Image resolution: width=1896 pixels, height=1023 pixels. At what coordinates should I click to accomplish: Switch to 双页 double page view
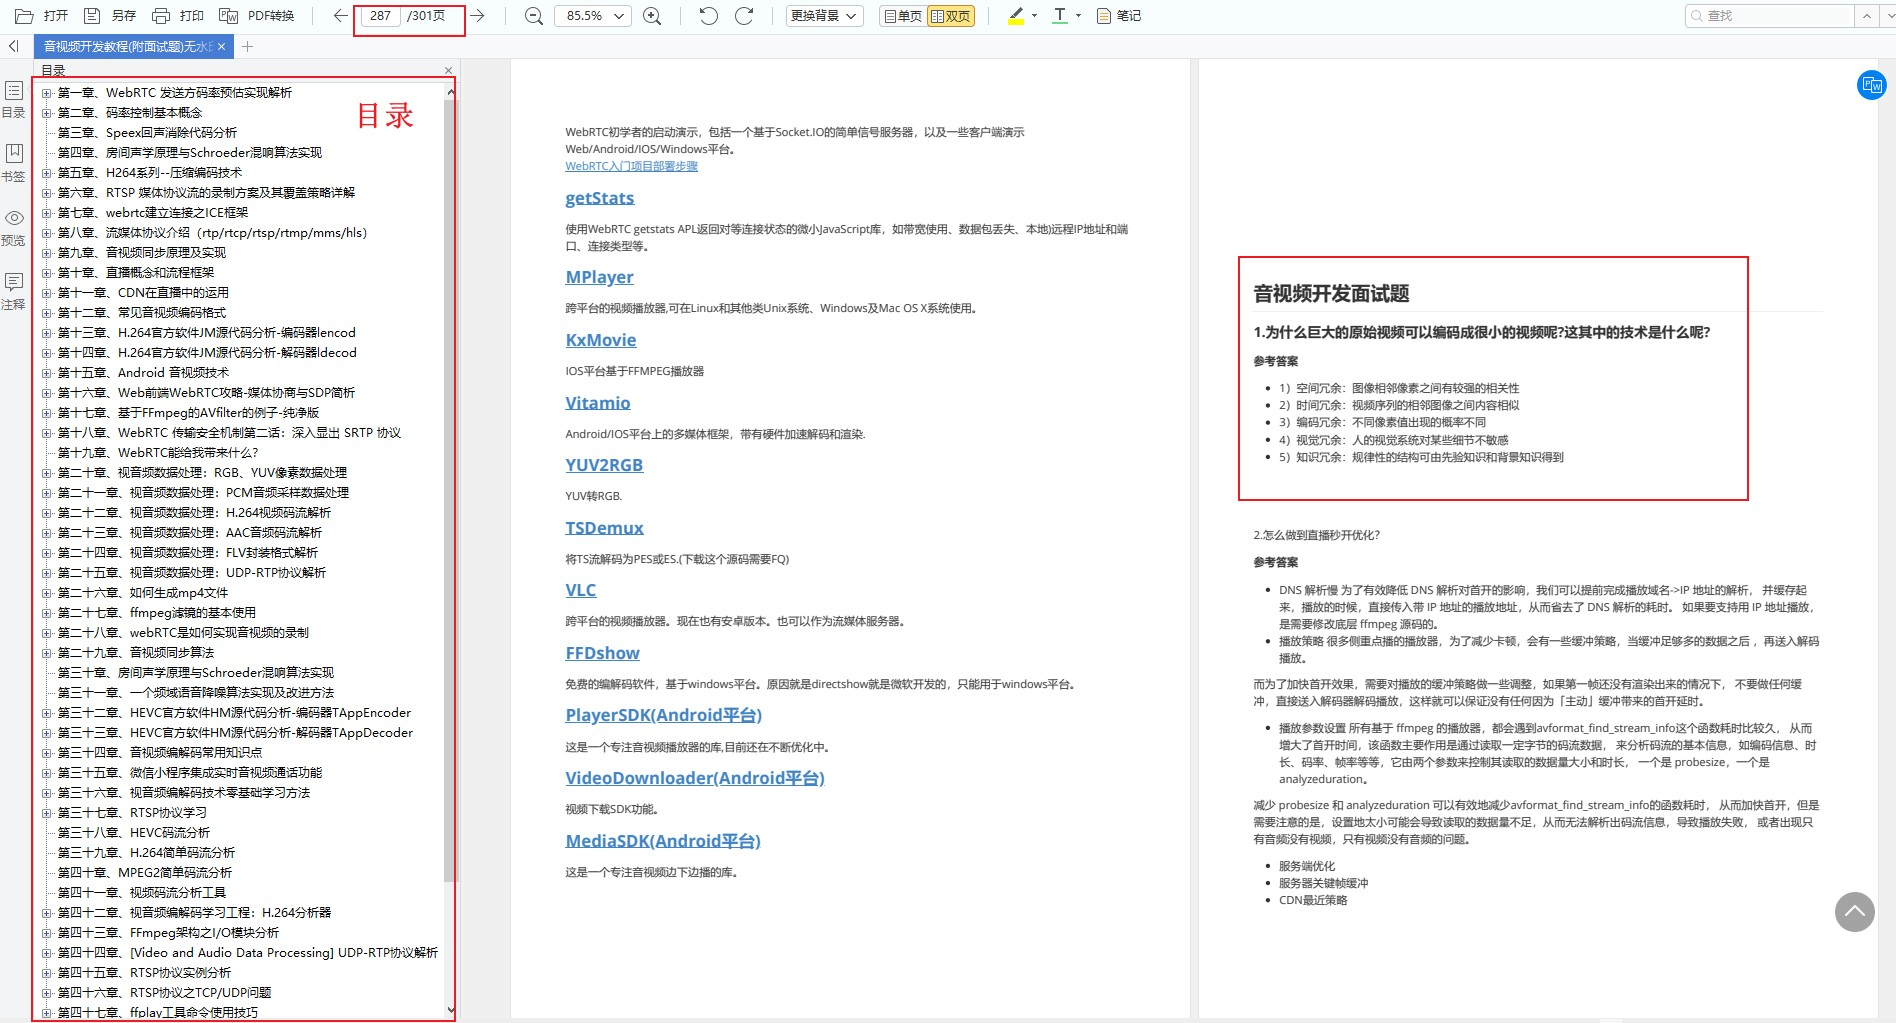950,16
